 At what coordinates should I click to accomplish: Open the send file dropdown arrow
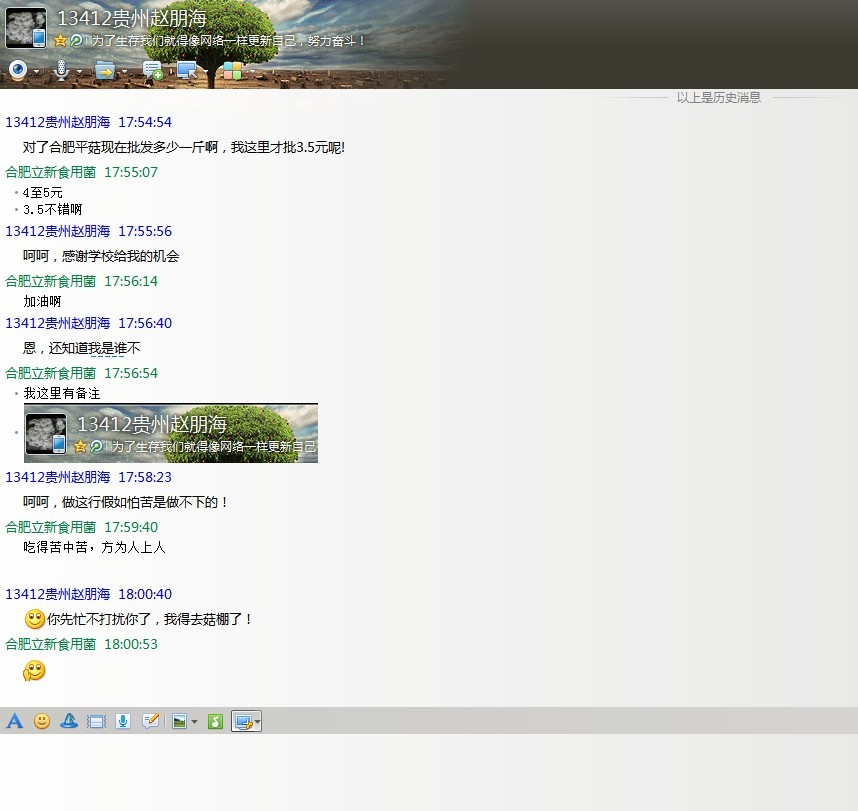[x=125, y=71]
